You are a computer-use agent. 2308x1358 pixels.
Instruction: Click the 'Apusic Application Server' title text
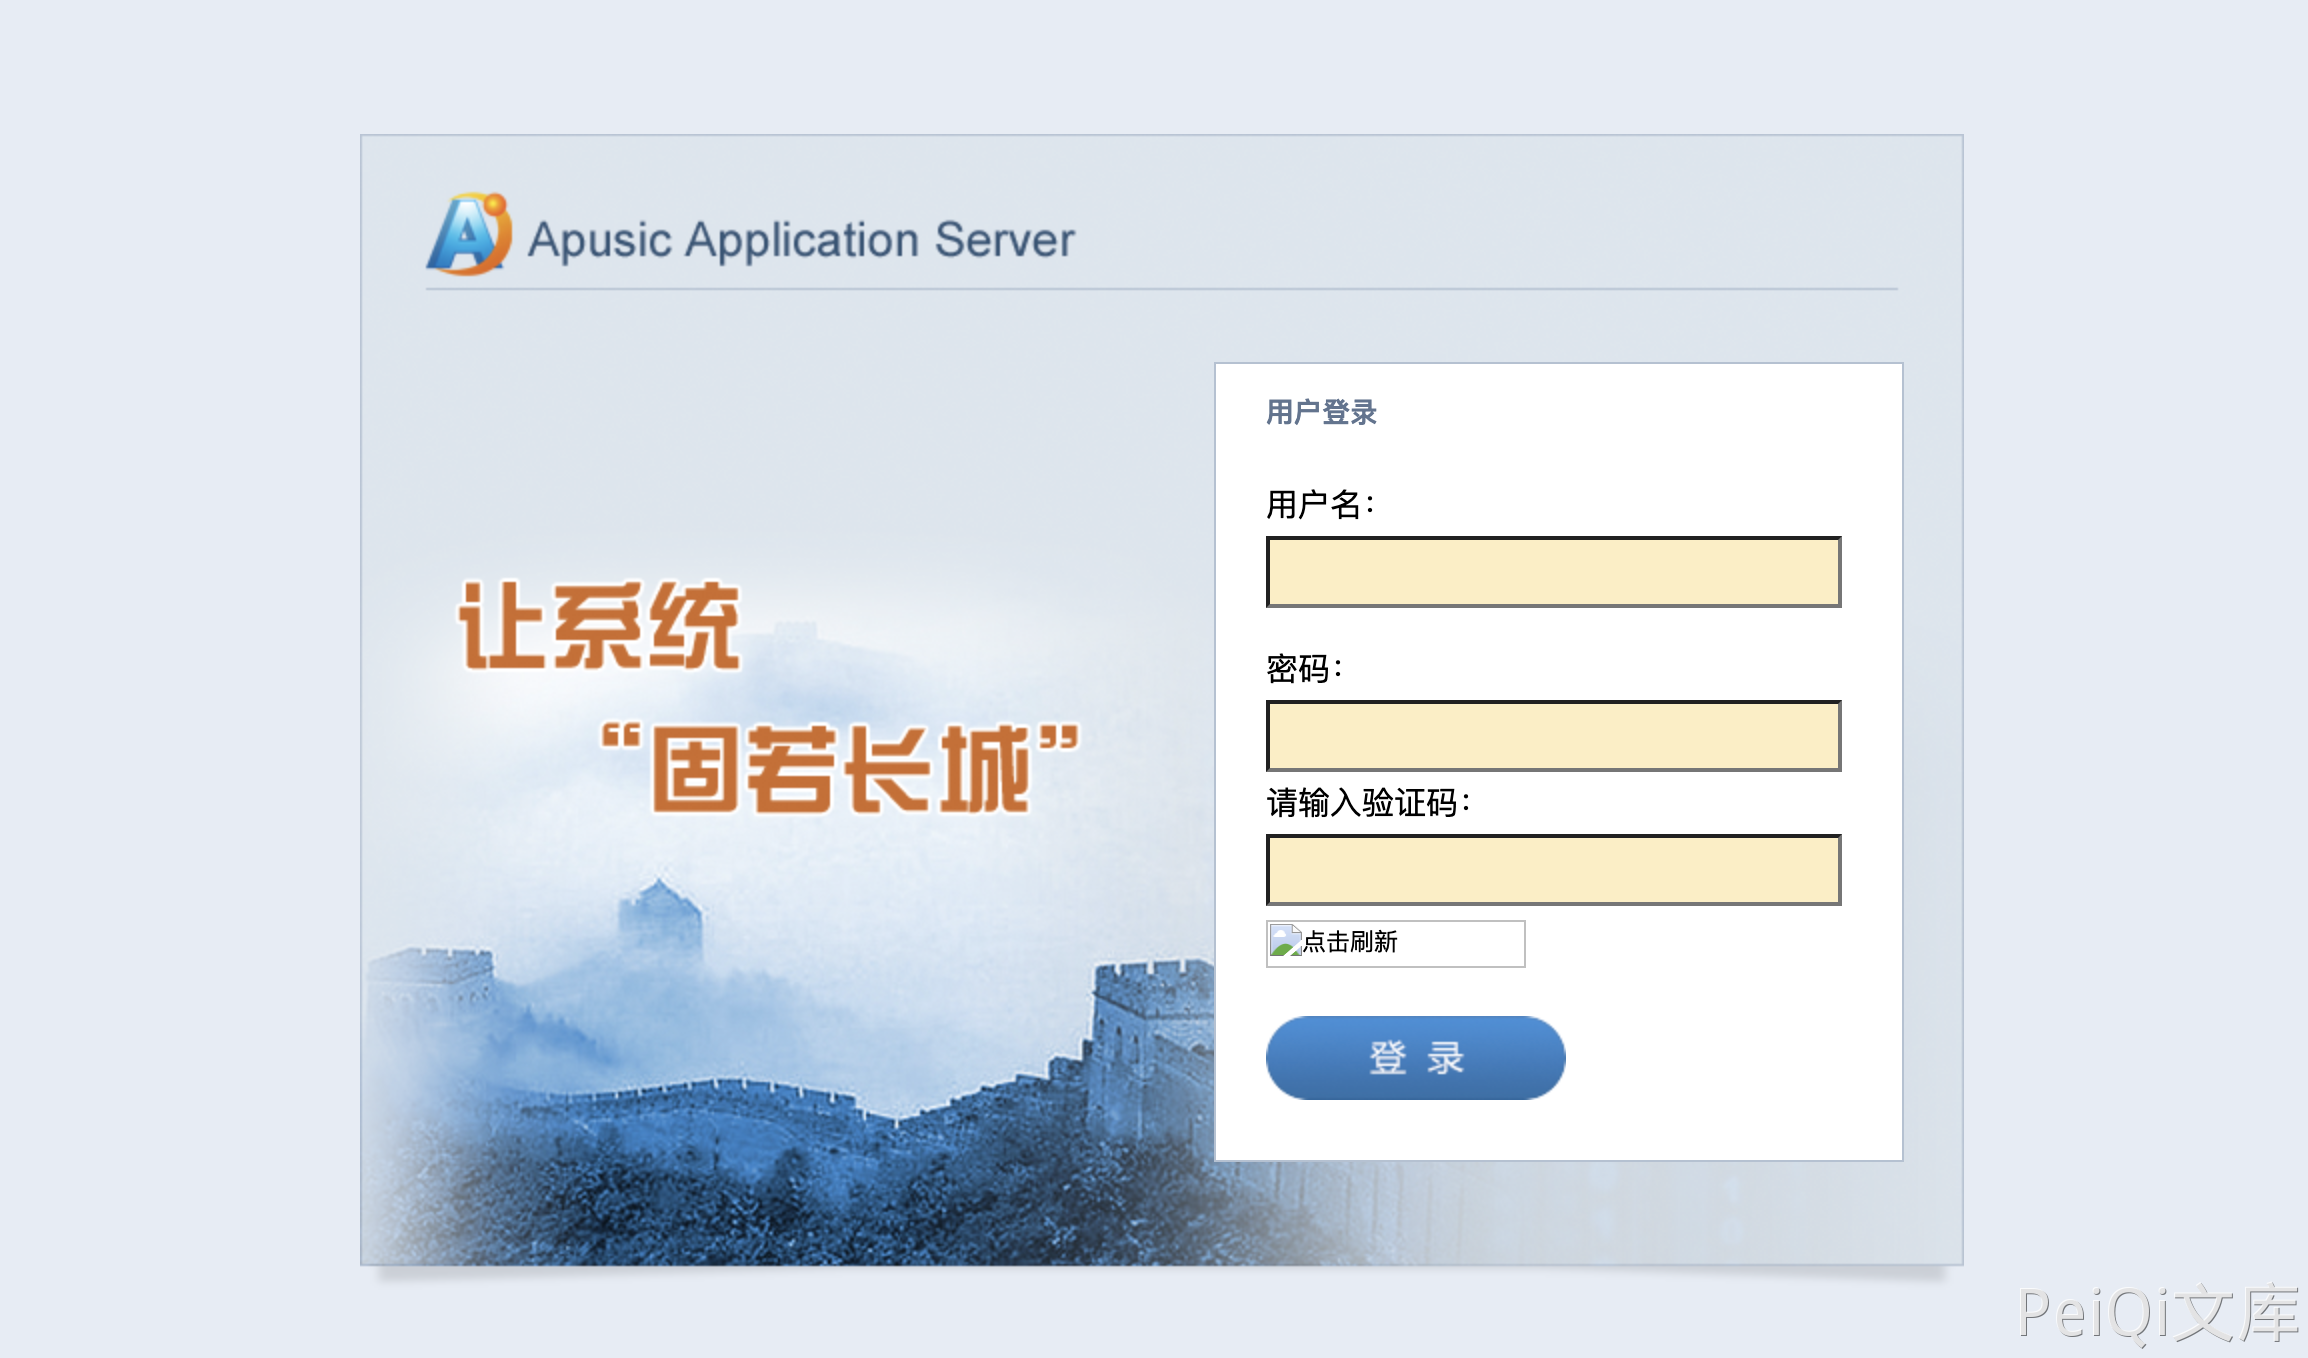point(800,241)
